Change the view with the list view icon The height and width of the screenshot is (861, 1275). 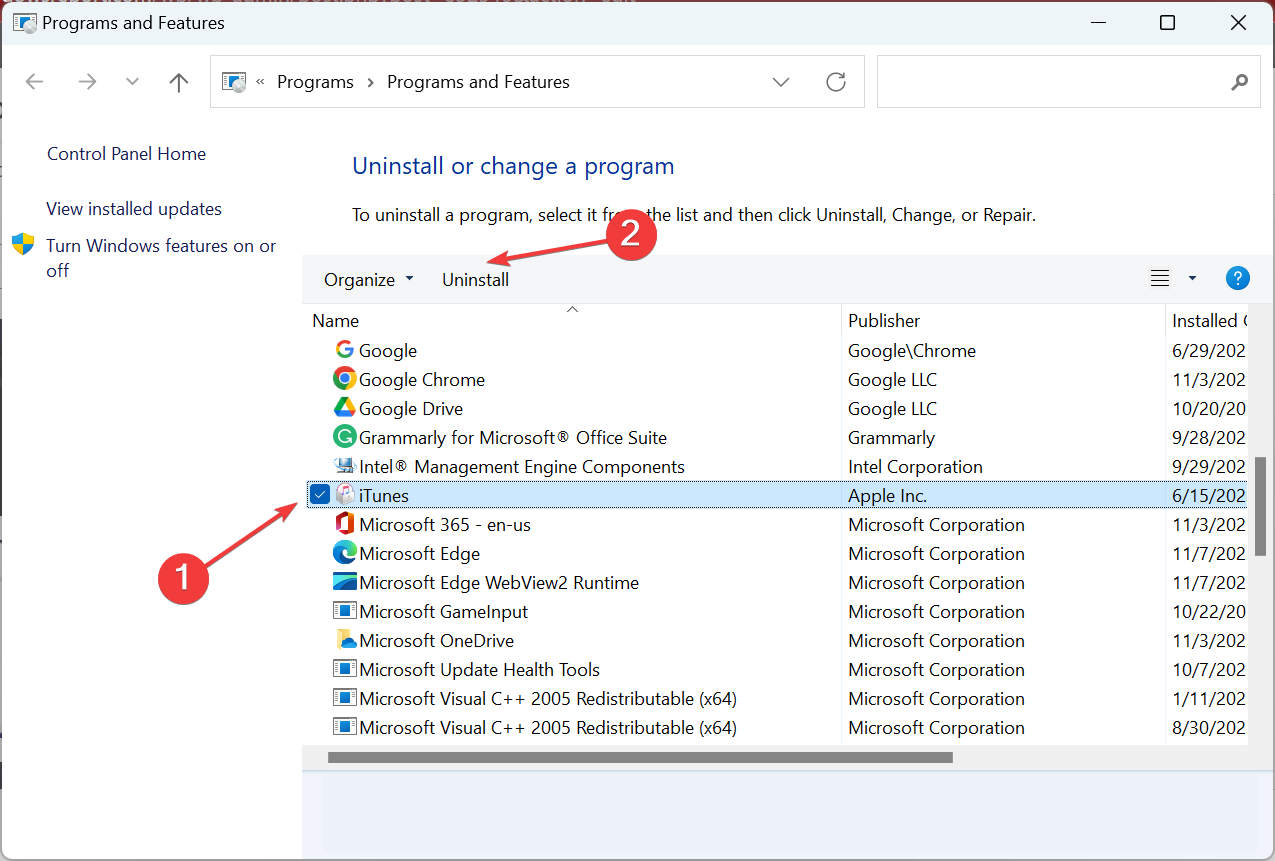[x=1160, y=279]
